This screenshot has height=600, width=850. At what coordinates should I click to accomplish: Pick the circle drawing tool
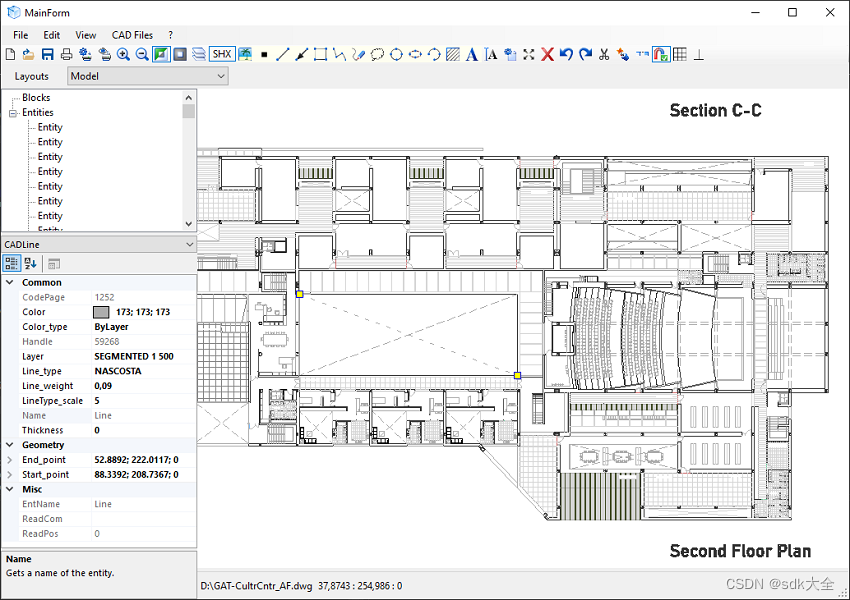tap(396, 54)
